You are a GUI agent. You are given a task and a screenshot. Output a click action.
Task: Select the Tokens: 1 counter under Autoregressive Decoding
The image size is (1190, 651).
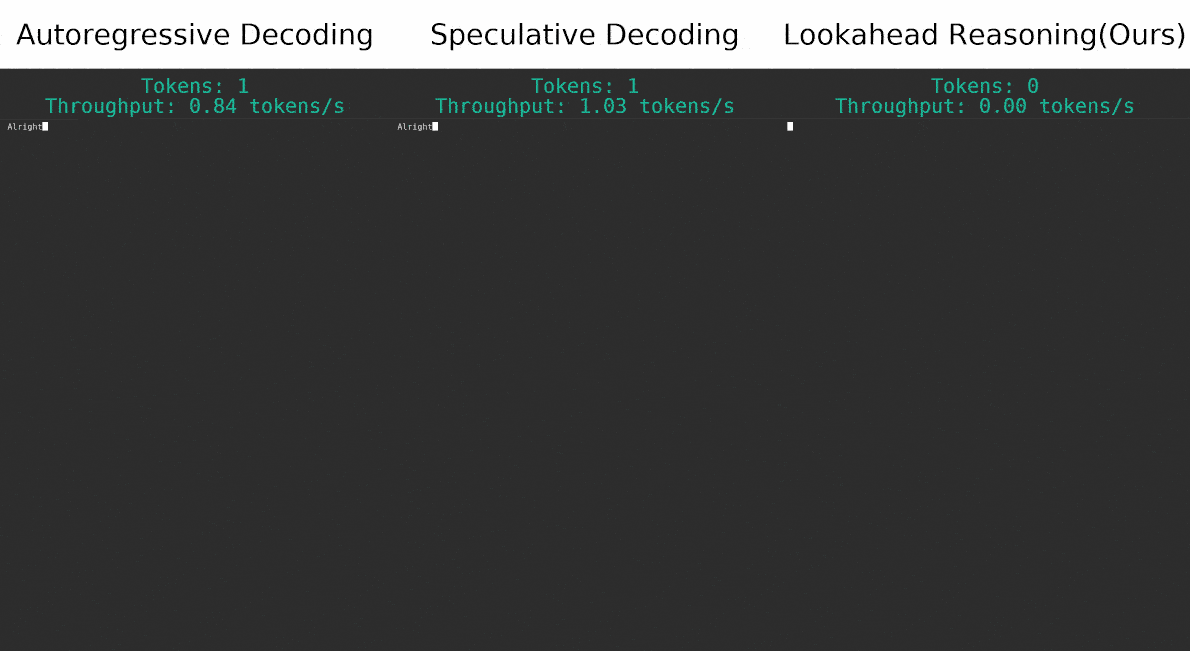pos(194,86)
